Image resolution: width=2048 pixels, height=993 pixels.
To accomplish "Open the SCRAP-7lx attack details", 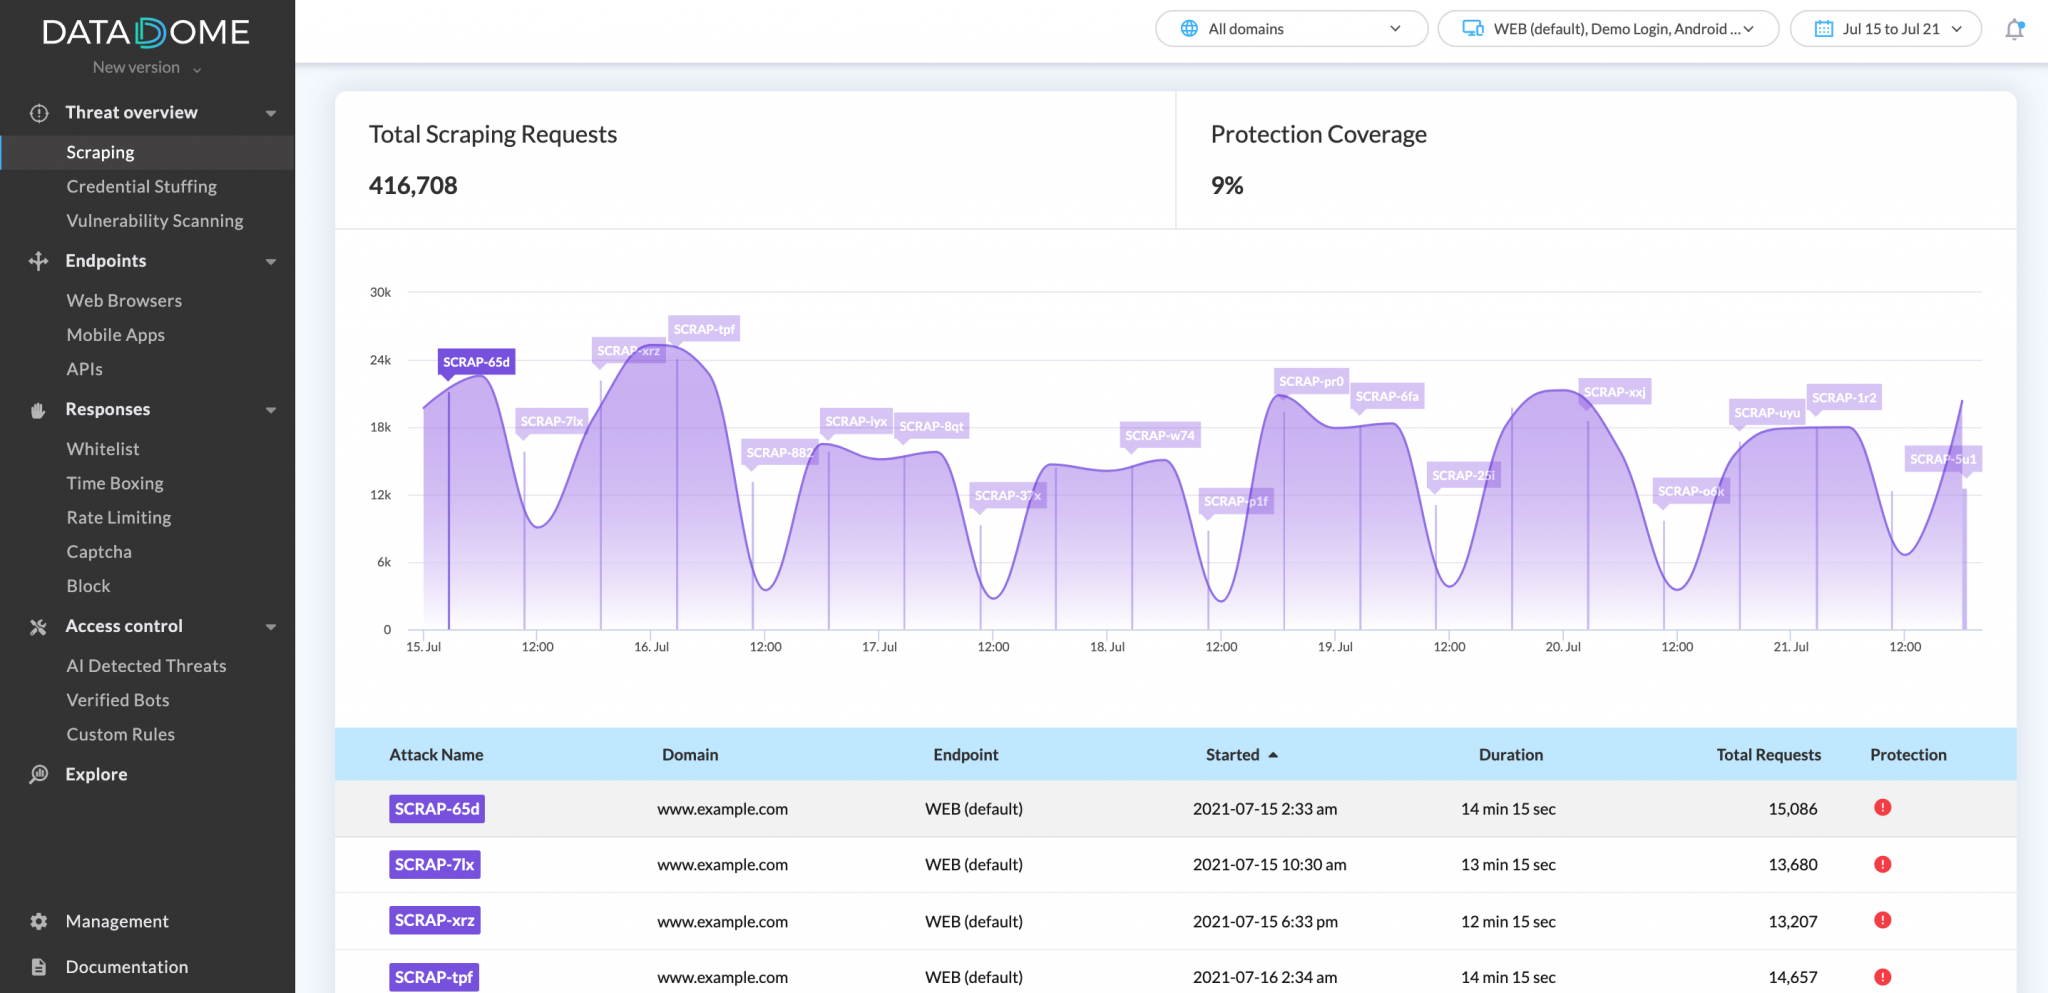I will coord(435,864).
